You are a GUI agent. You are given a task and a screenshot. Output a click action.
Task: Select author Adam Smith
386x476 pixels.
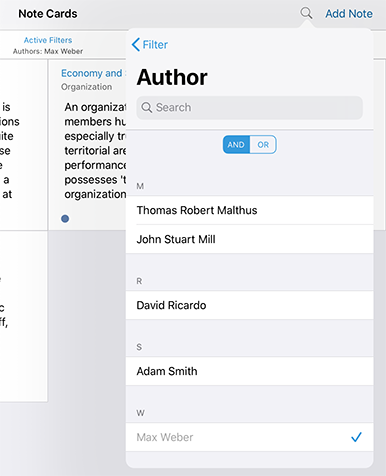(249, 371)
